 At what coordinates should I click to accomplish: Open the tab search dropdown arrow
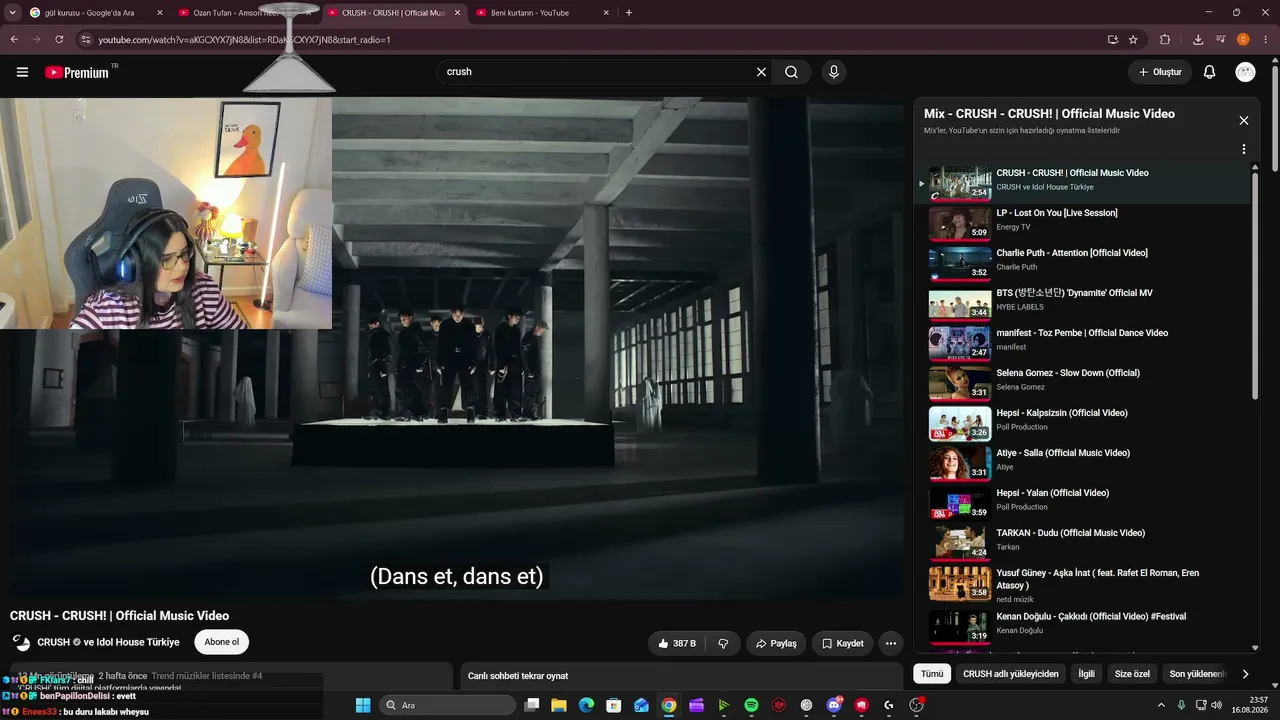[12, 13]
